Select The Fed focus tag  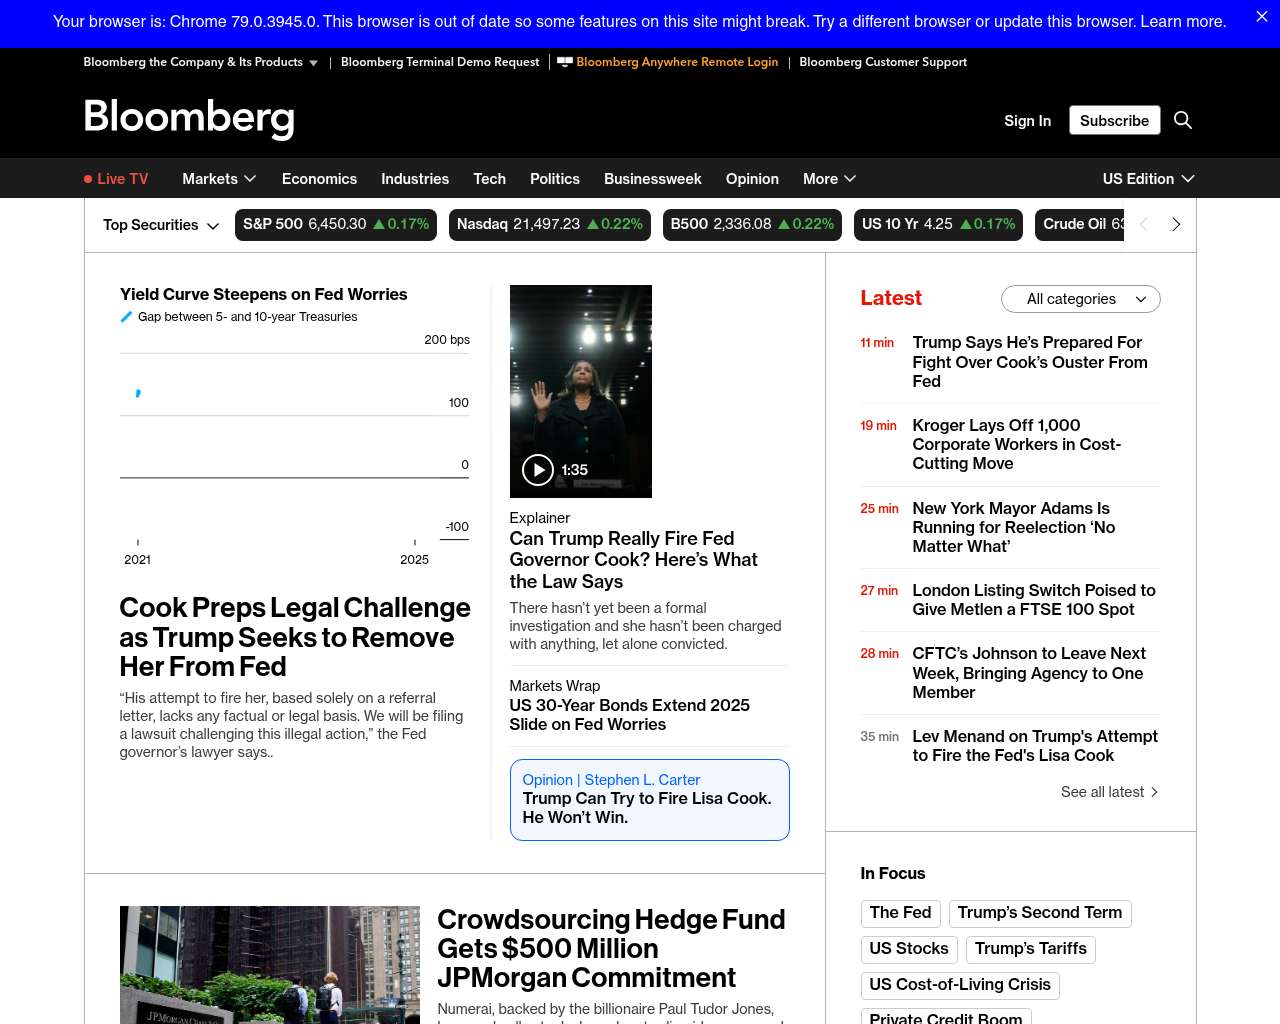[900, 913]
